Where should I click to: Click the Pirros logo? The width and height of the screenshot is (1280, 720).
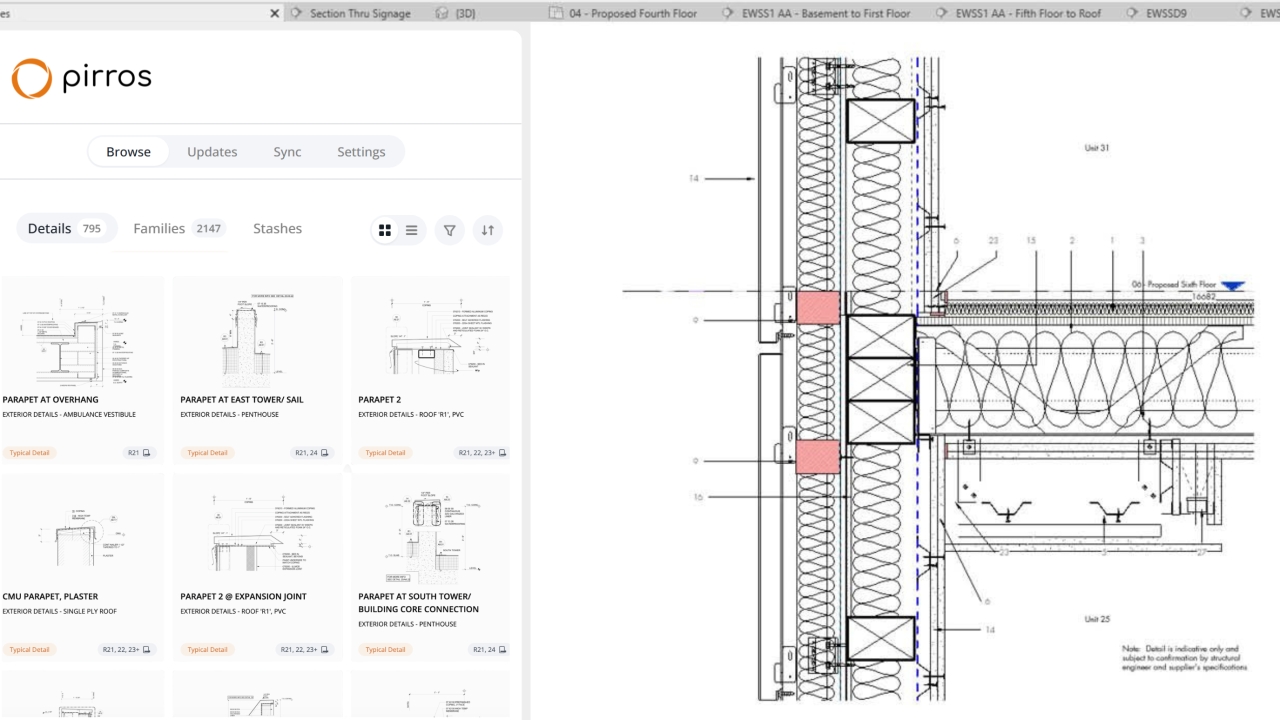(x=81, y=78)
